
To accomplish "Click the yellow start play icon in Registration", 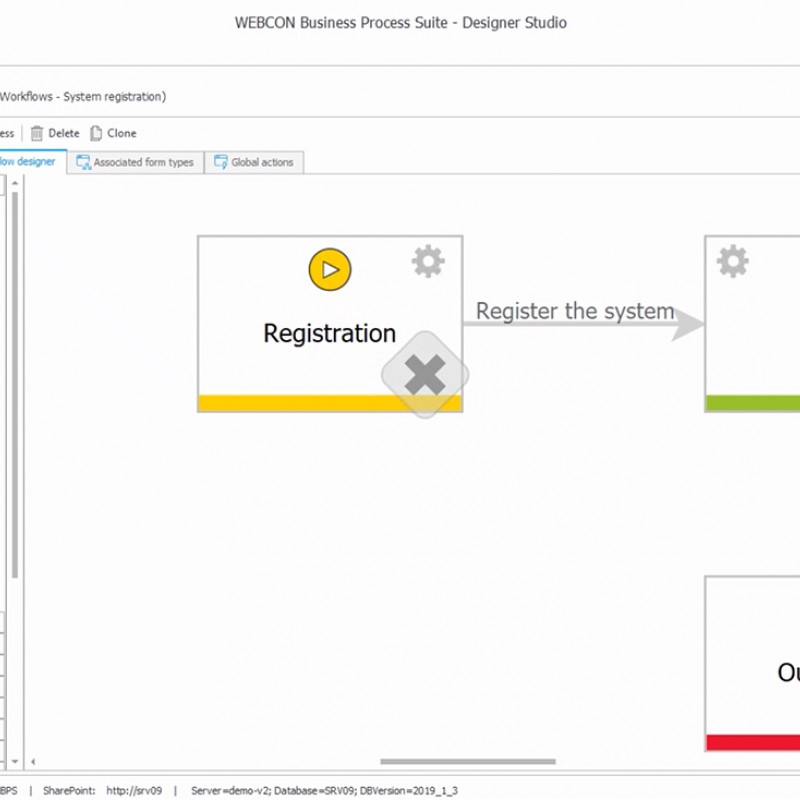I will click(x=330, y=270).
